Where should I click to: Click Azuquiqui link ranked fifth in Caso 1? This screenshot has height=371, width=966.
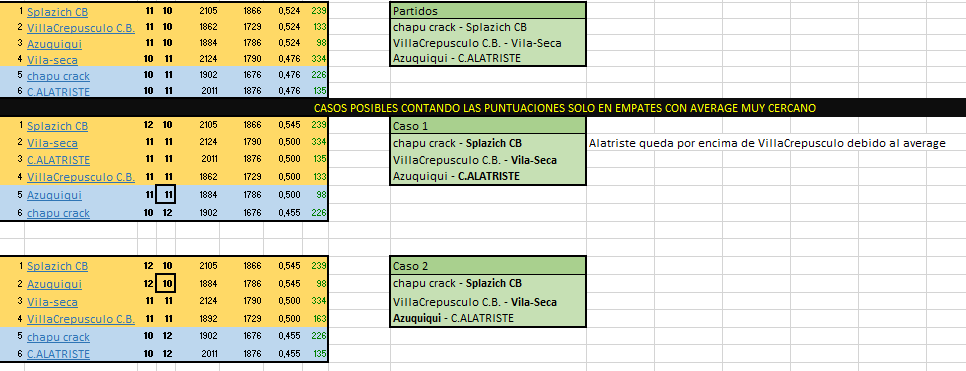click(54, 195)
